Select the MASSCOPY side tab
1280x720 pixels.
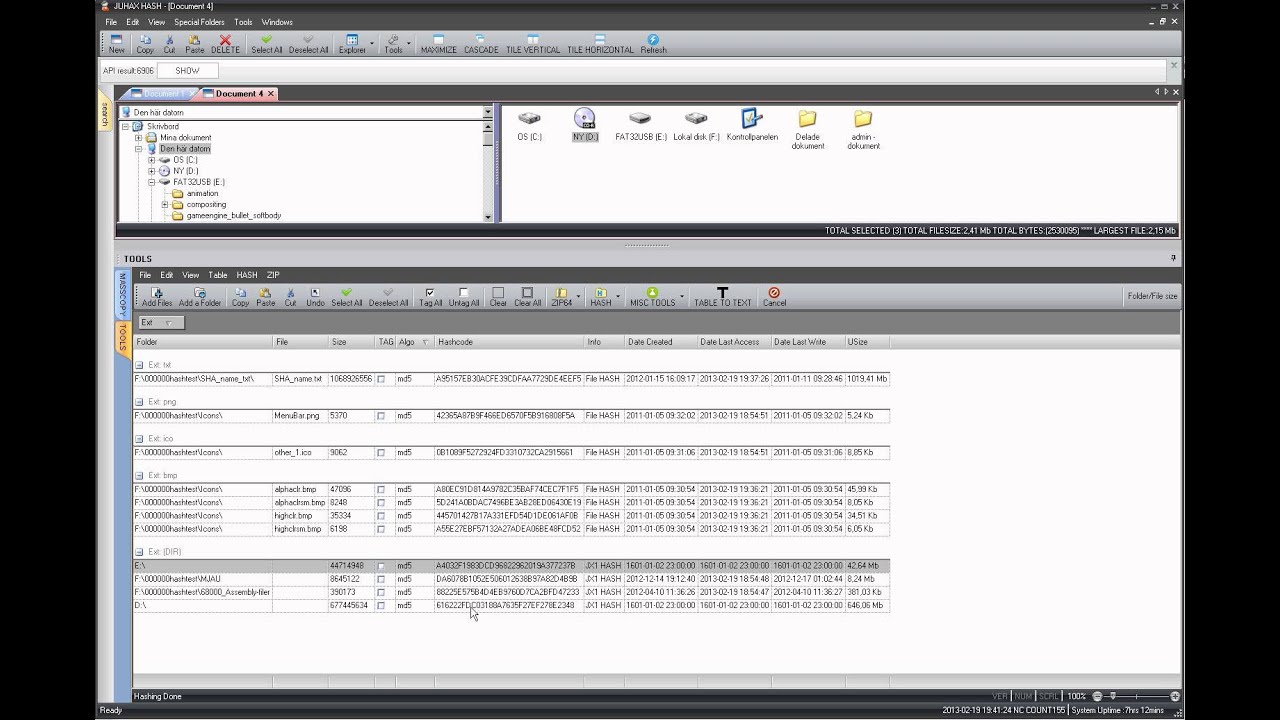click(122, 294)
